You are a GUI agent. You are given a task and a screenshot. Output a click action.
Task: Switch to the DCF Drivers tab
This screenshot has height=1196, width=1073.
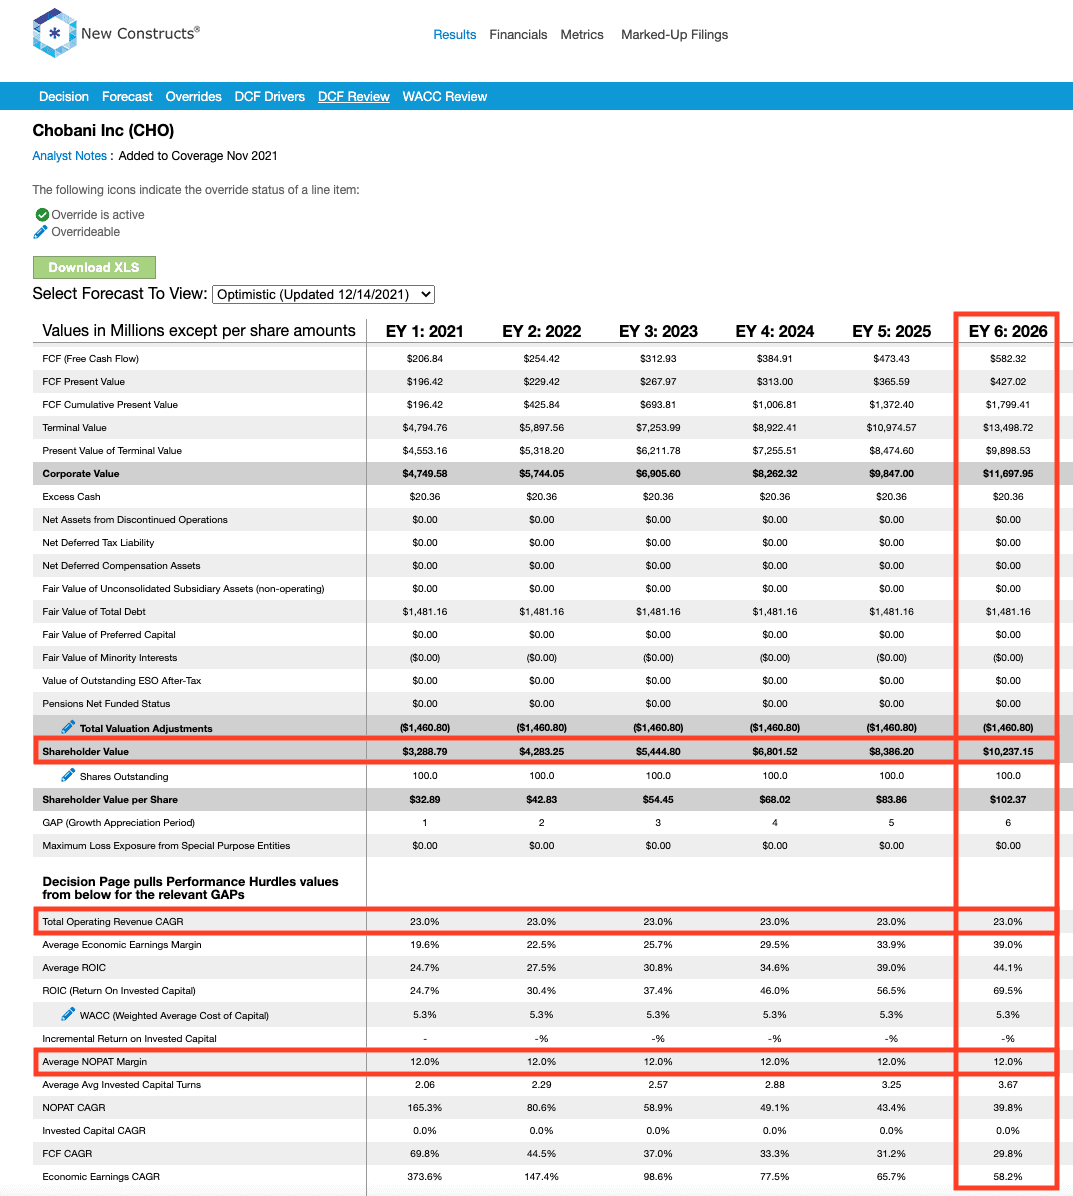point(269,96)
